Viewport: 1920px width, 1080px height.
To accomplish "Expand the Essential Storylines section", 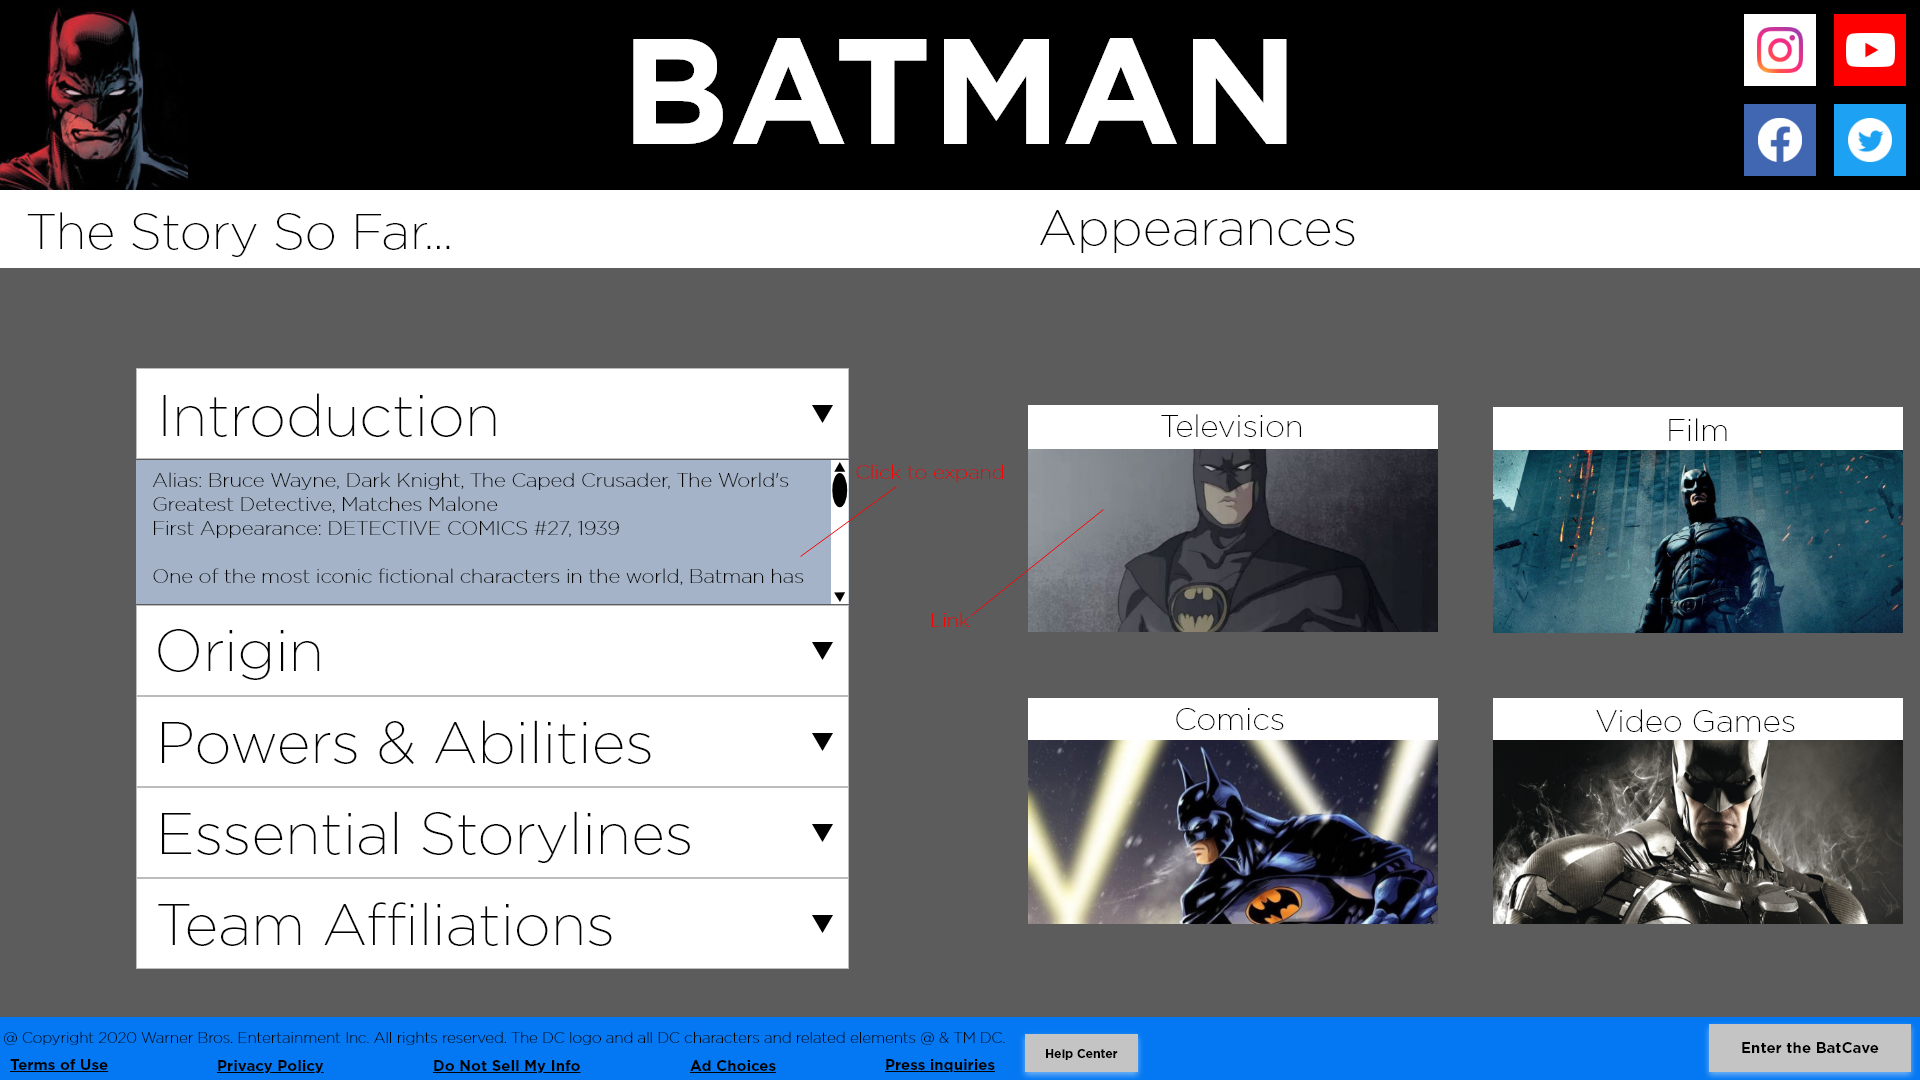I will tap(822, 833).
